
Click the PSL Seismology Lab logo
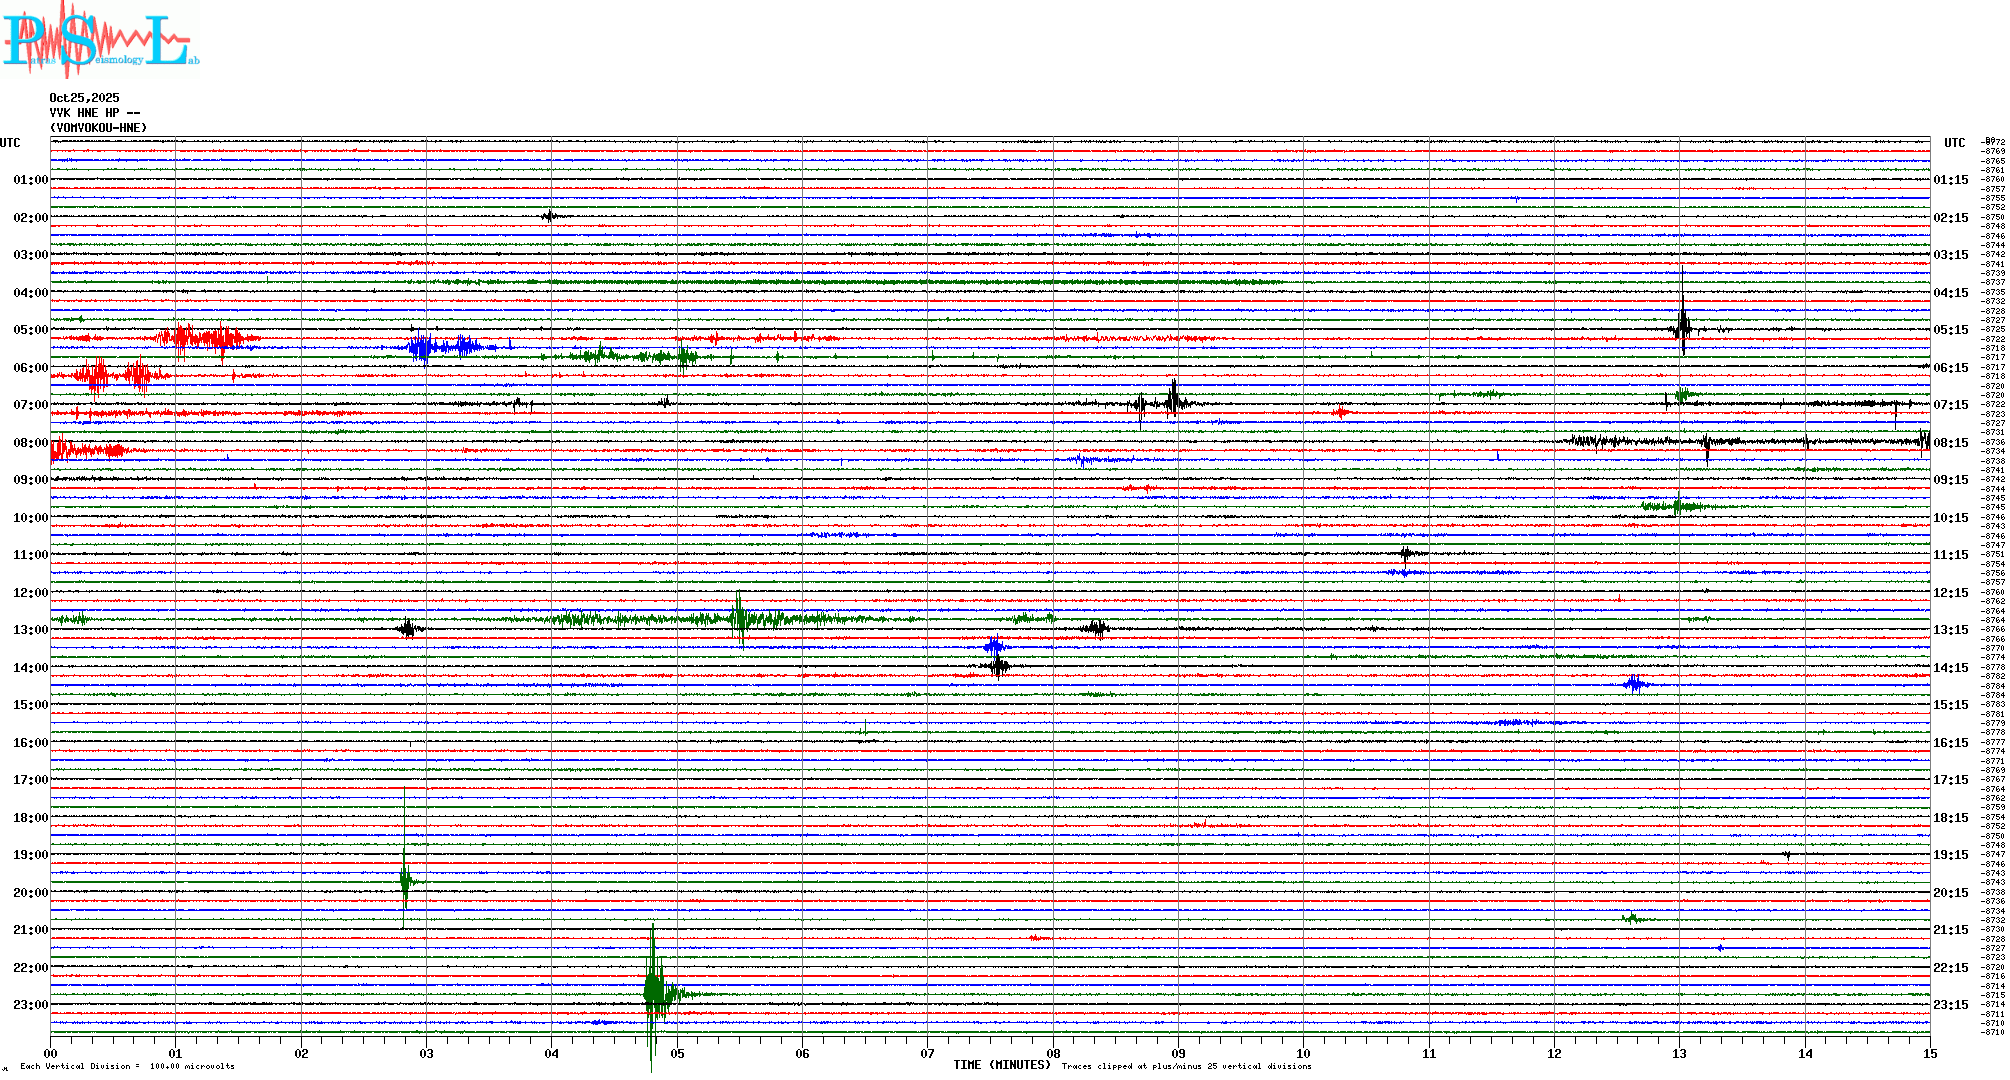click(x=100, y=40)
